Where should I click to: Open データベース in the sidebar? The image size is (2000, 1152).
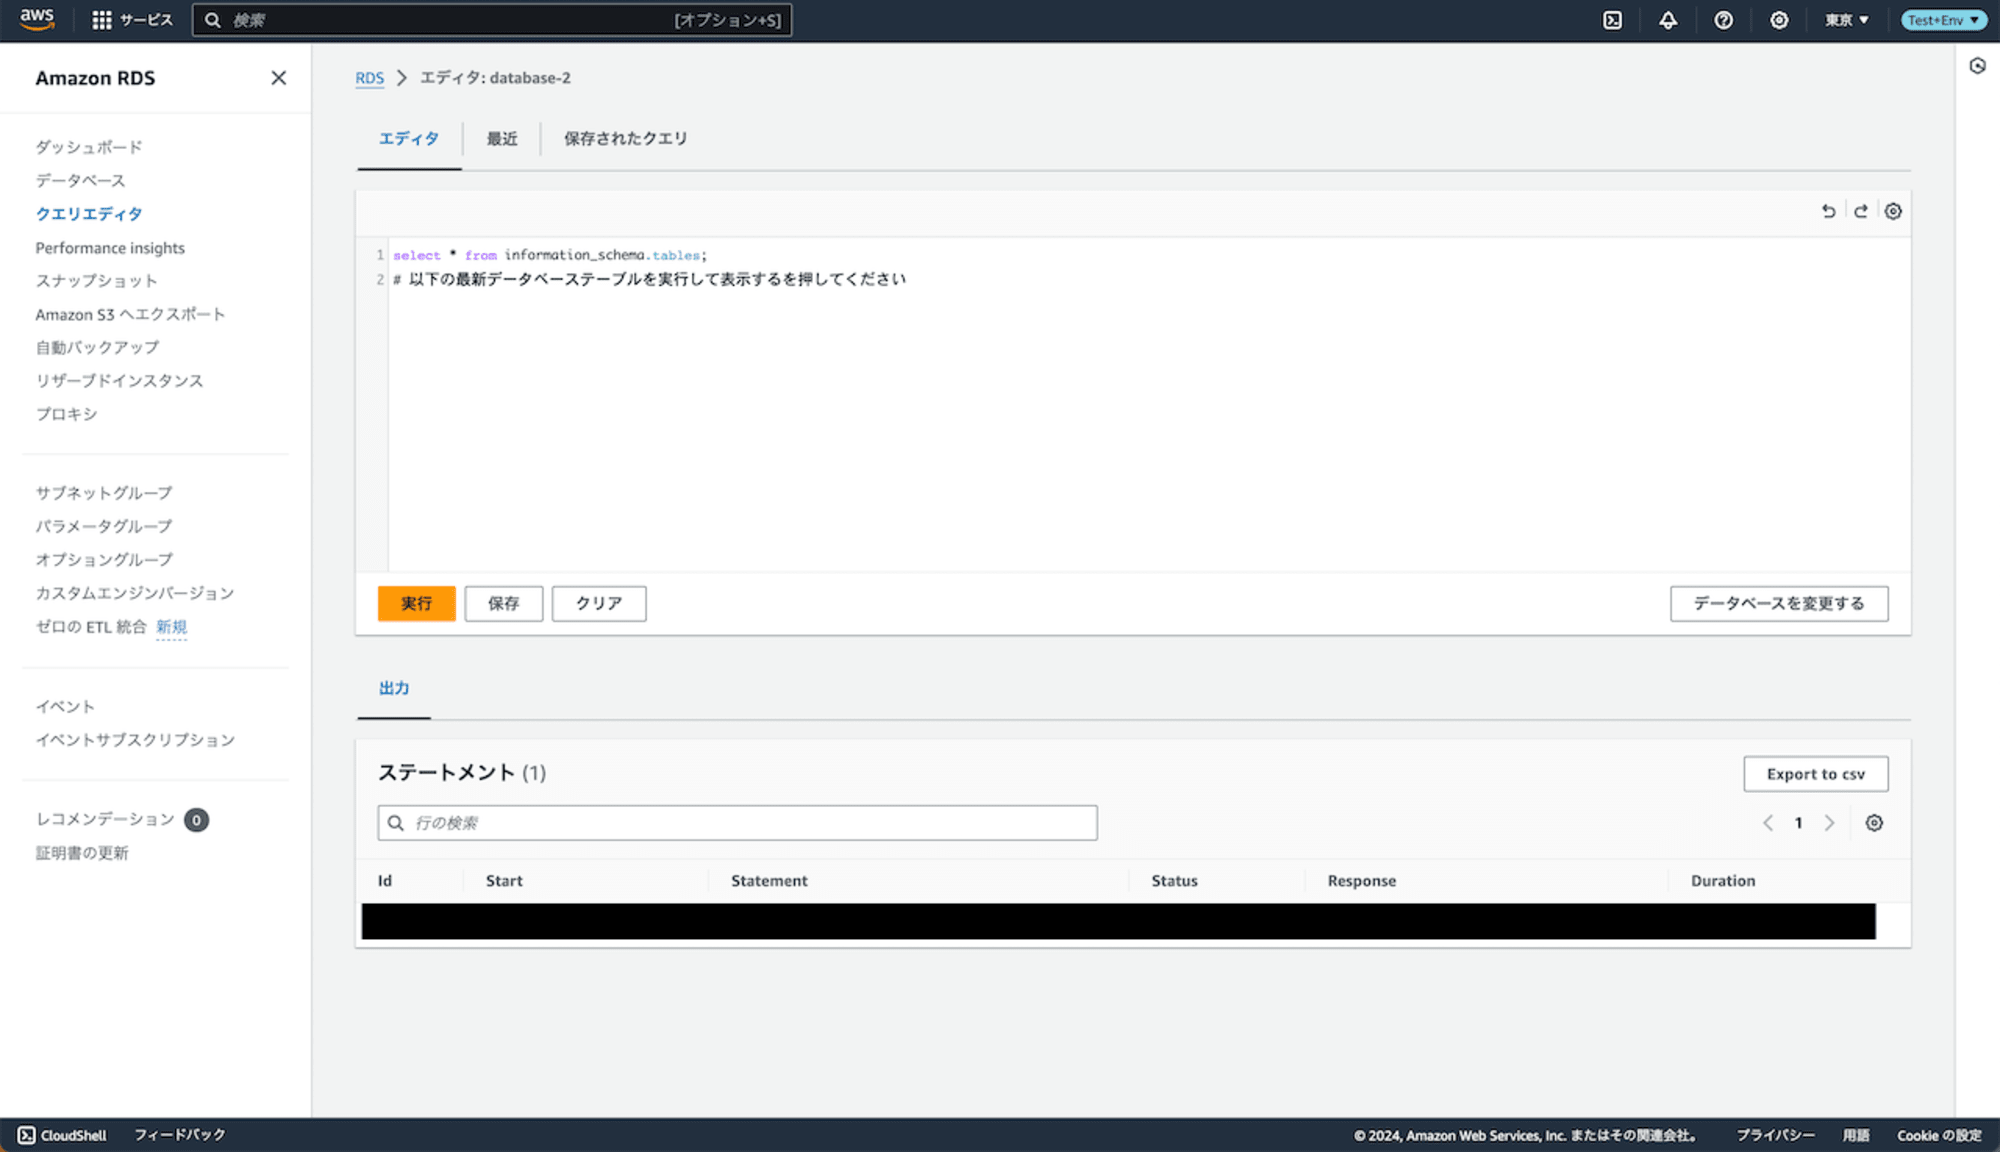coord(81,180)
